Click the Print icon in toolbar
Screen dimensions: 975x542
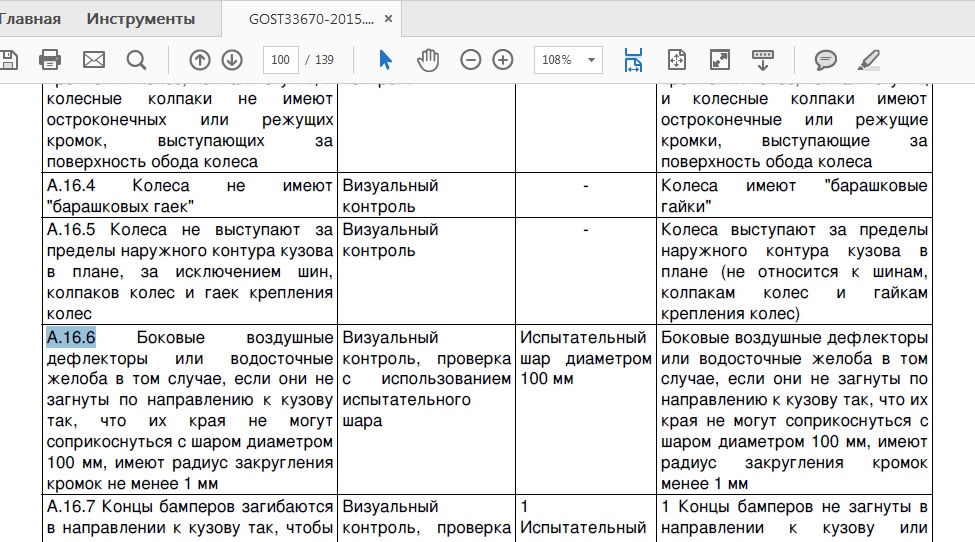click(50, 60)
